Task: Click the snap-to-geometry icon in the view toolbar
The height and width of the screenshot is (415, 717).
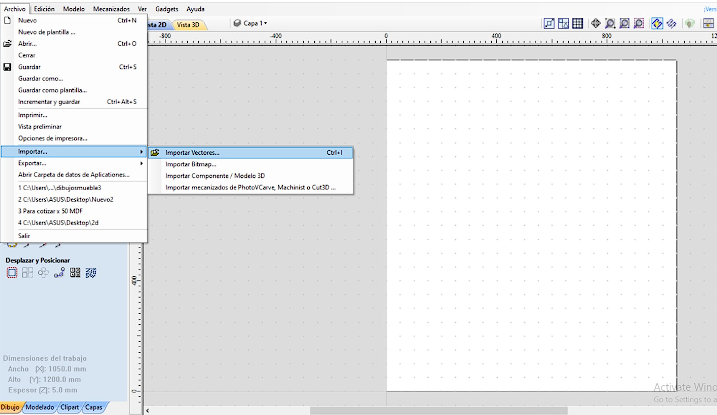Action: click(x=549, y=23)
